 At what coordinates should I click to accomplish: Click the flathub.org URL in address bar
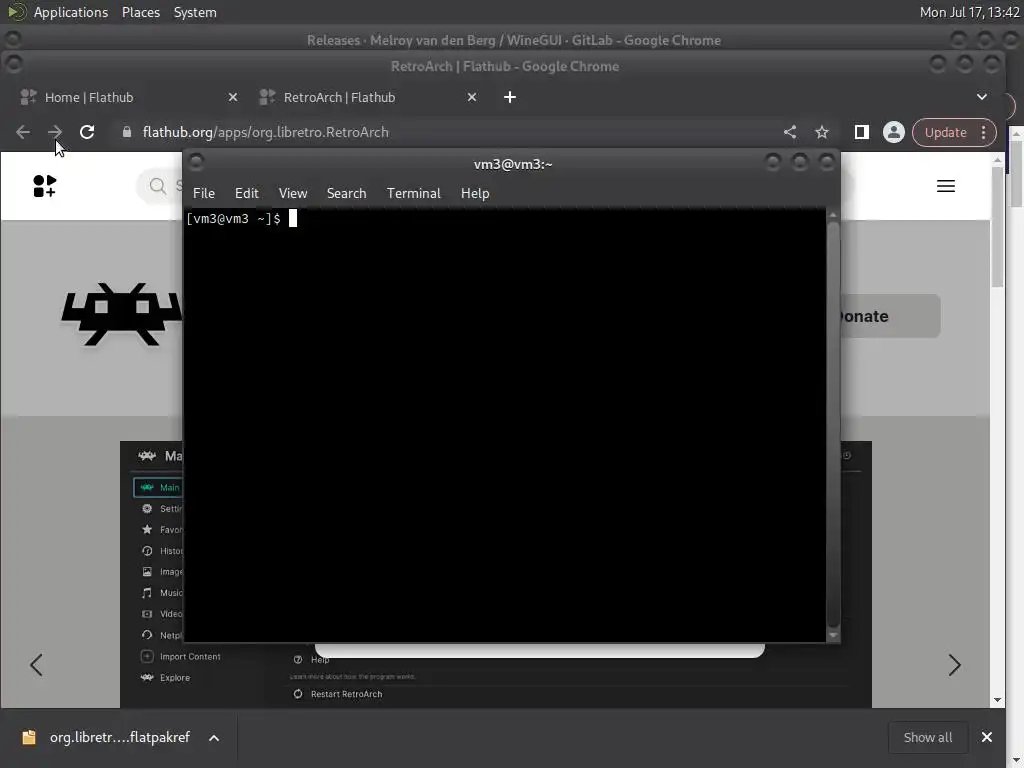pos(265,132)
